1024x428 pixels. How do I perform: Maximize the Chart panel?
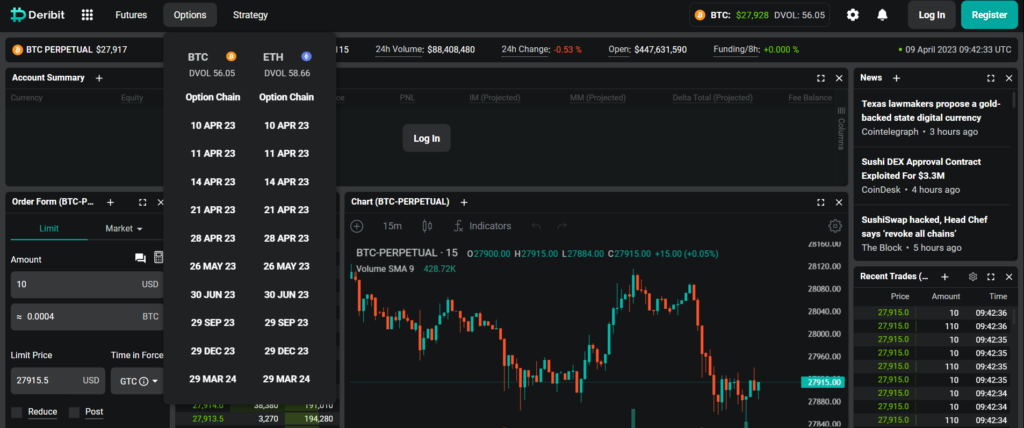(x=821, y=203)
